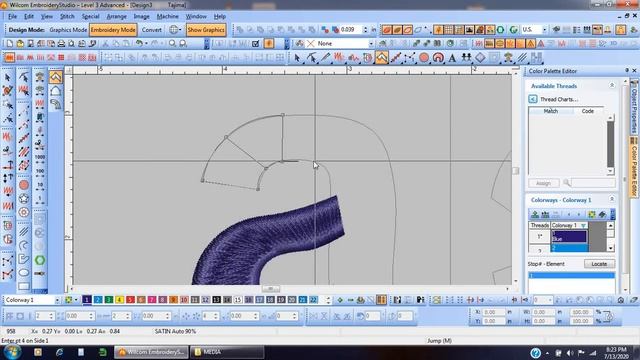
Task: Click the solid red square stitch icon
Action: (61, 58)
